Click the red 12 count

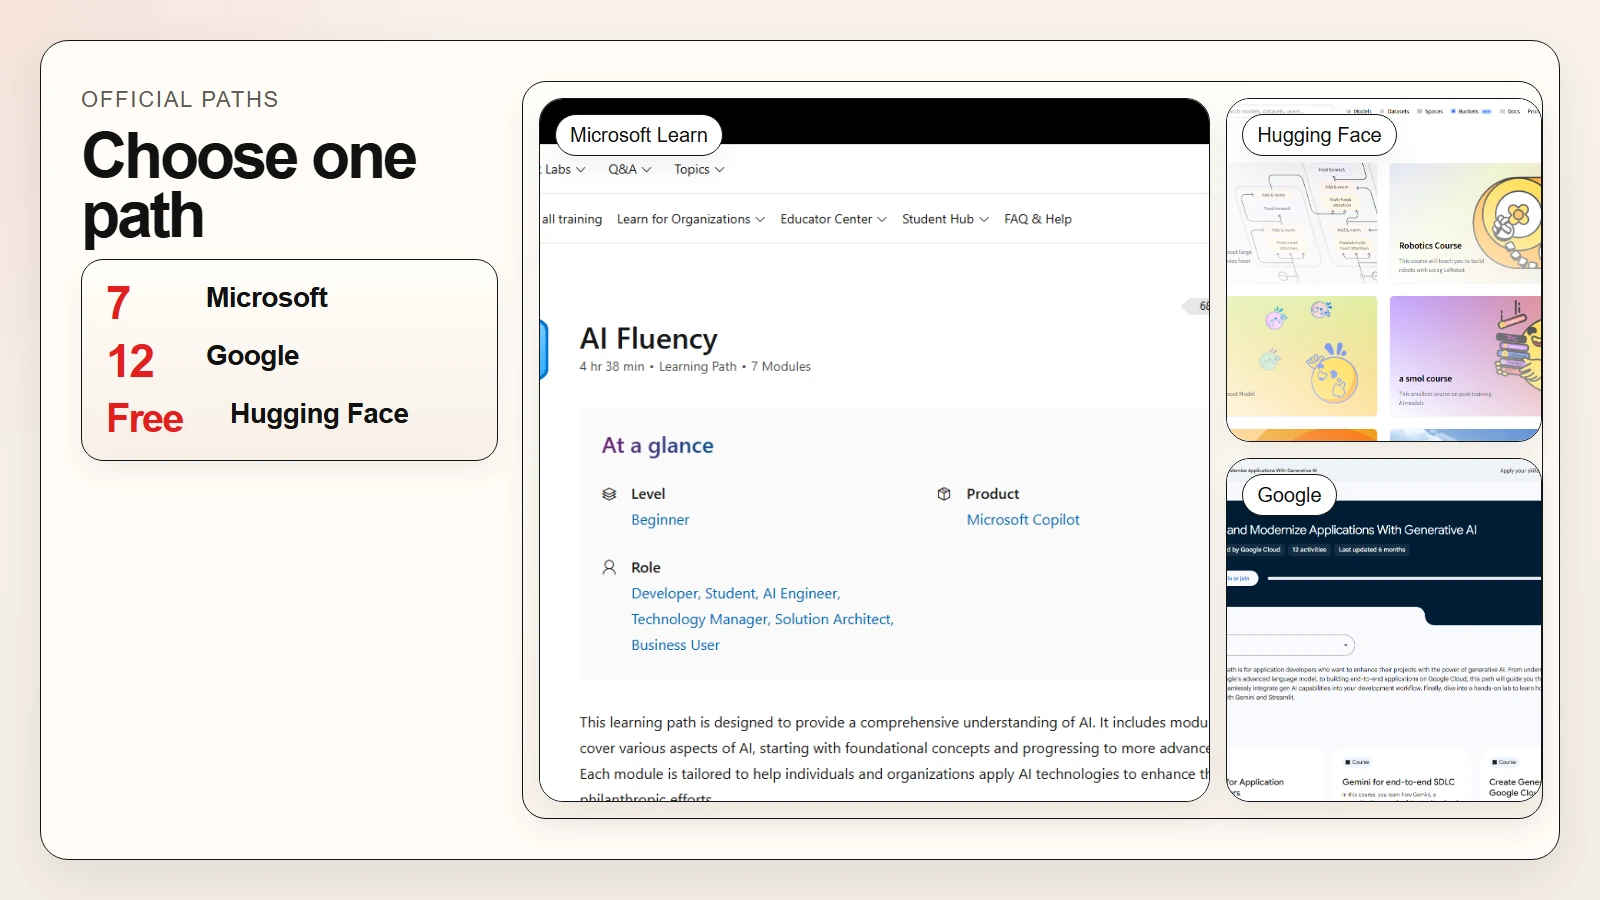[130, 361]
